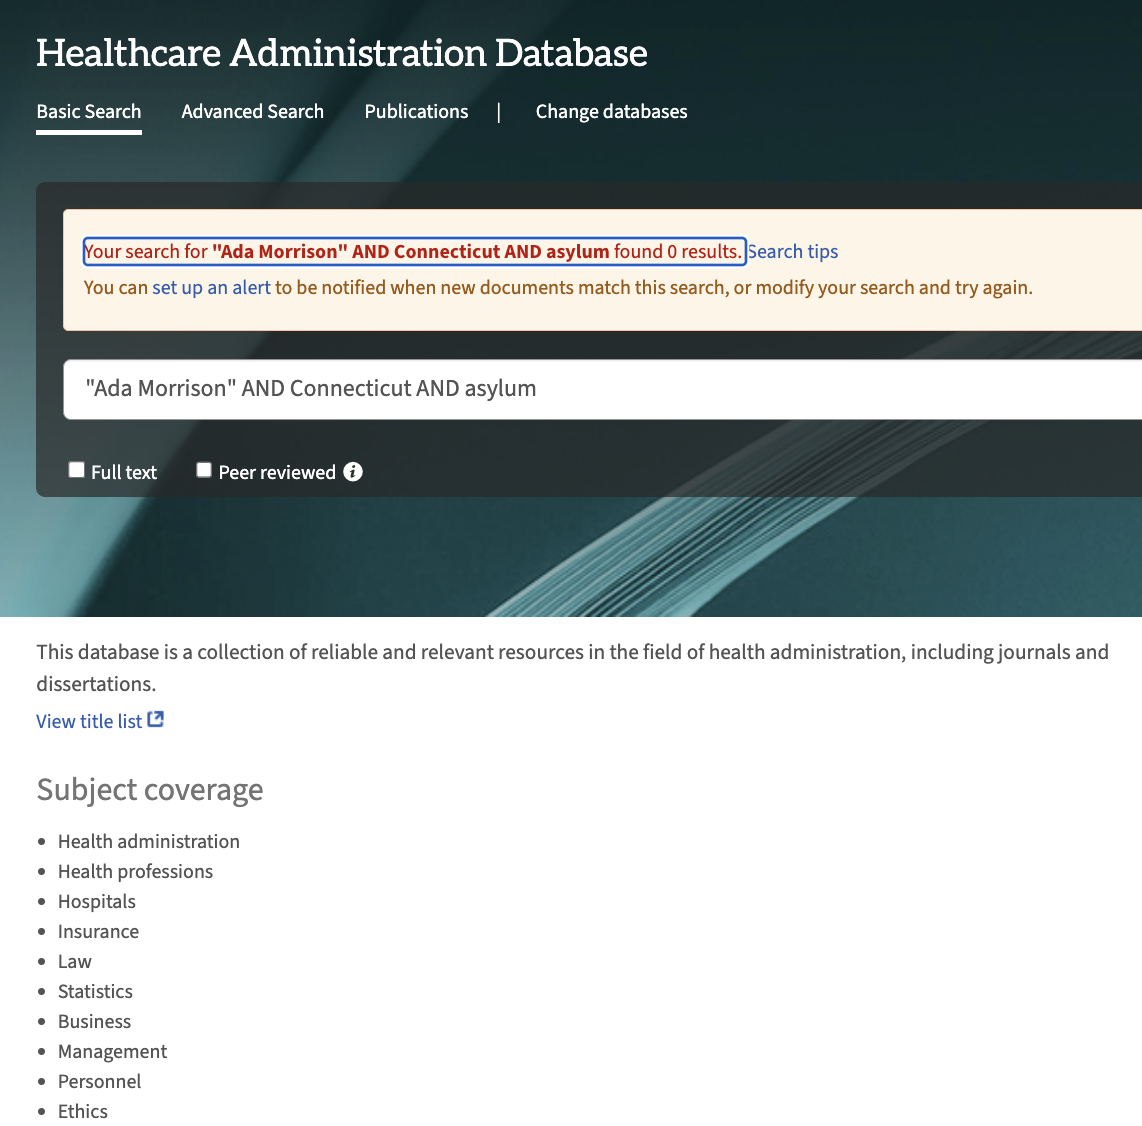Click the external link icon after View title list
The width and height of the screenshot is (1142, 1126).
(156, 720)
